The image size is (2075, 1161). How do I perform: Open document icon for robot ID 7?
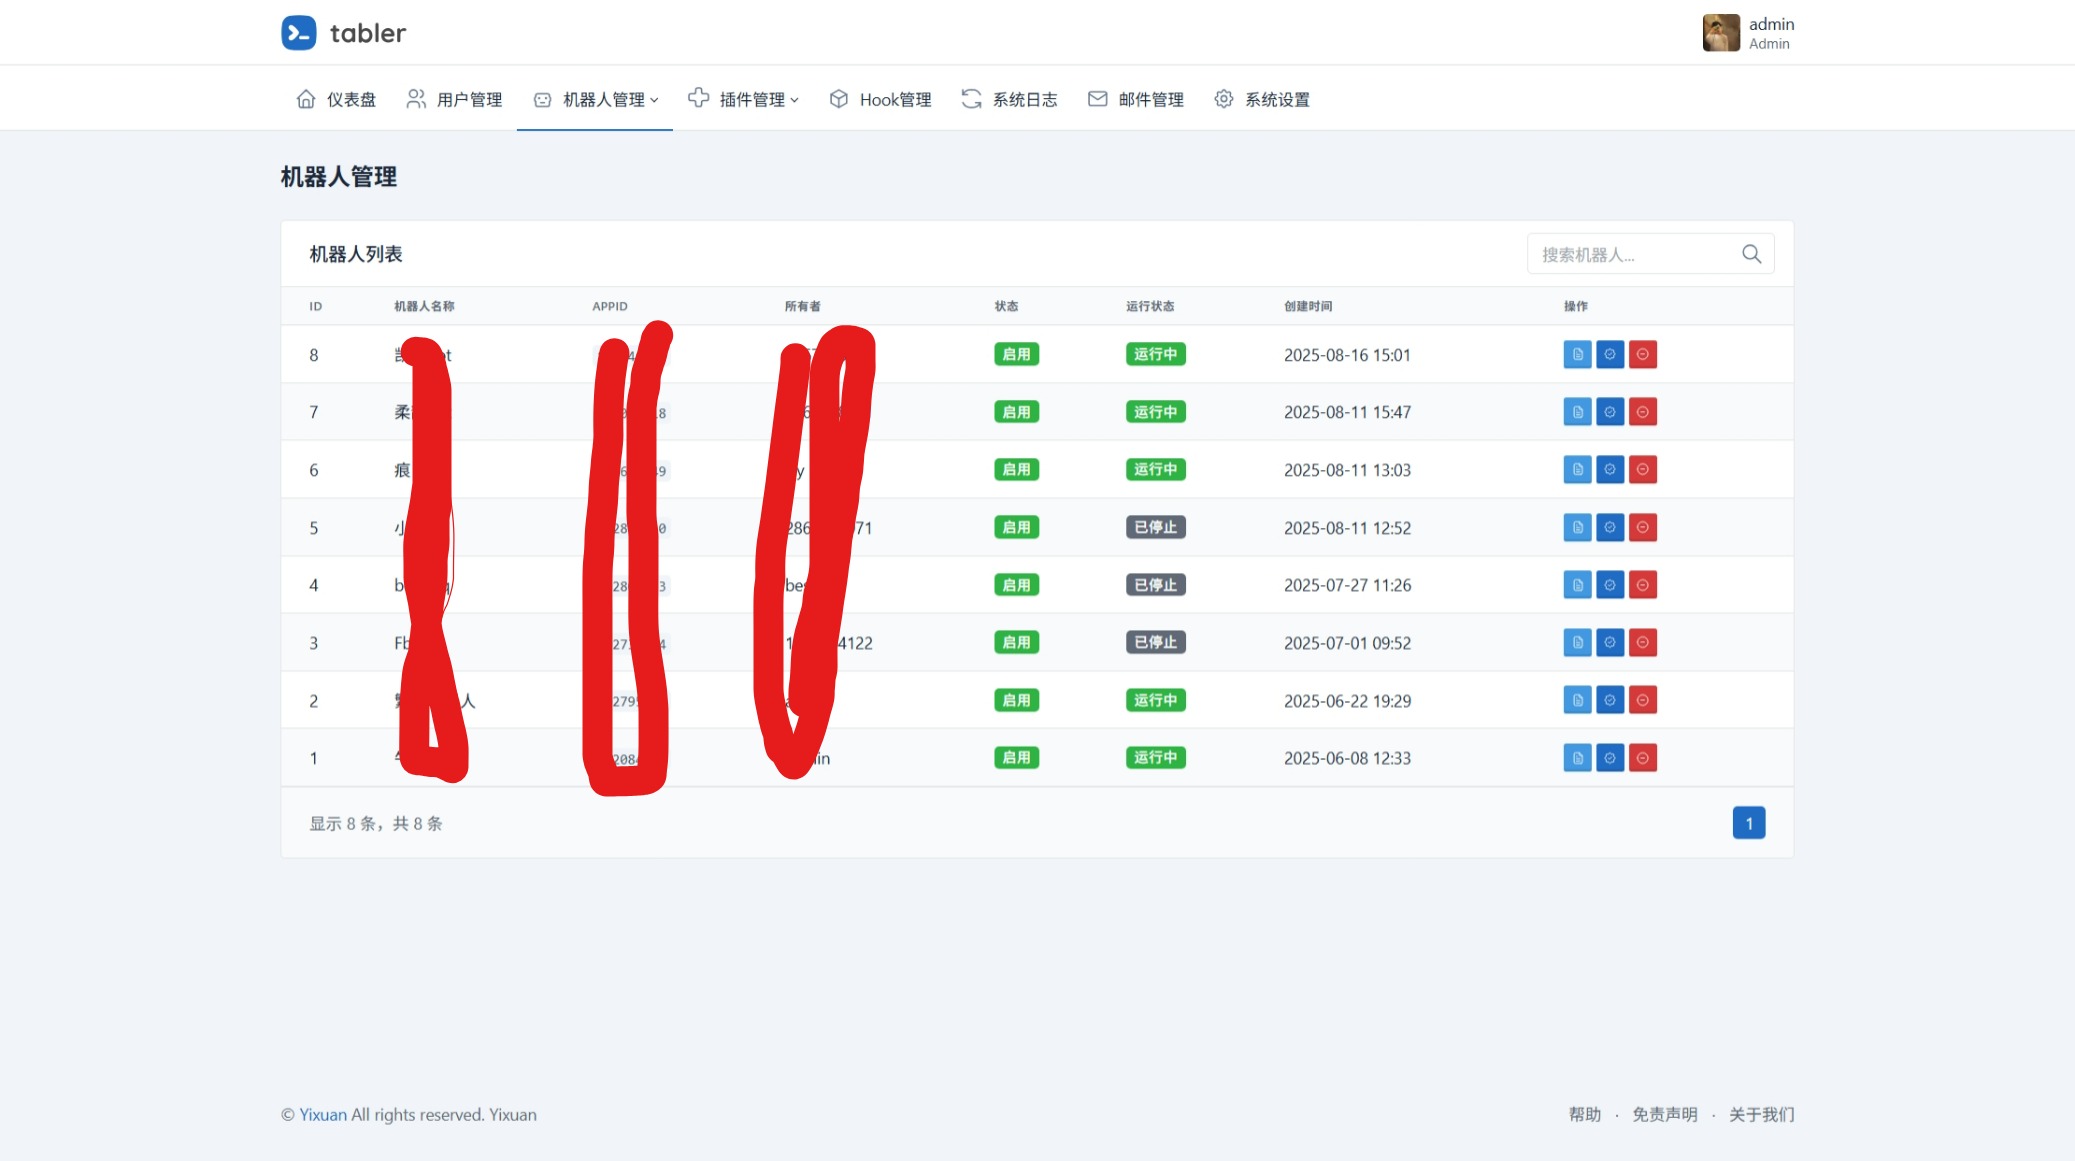pos(1577,412)
